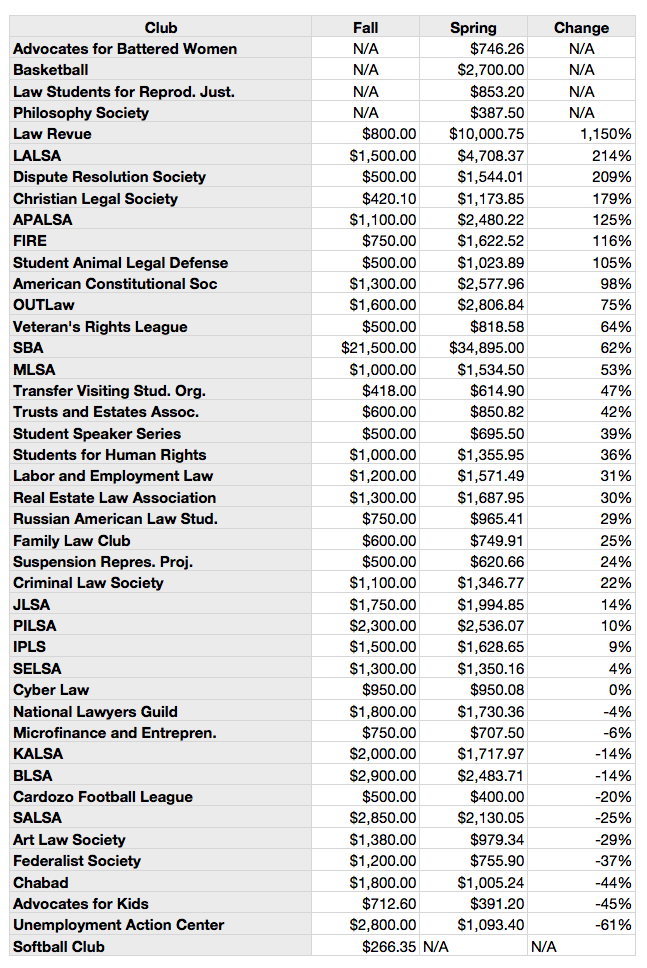
Task: Select the Softball Club row label
Action: pyautogui.click(x=161, y=947)
